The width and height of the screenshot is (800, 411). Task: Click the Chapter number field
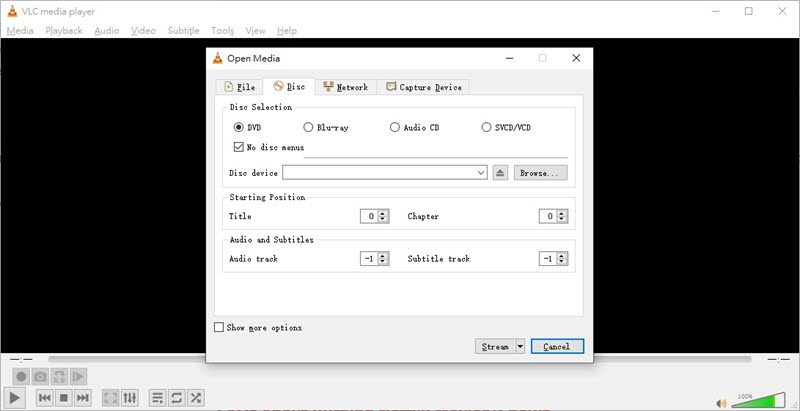[x=548, y=216]
